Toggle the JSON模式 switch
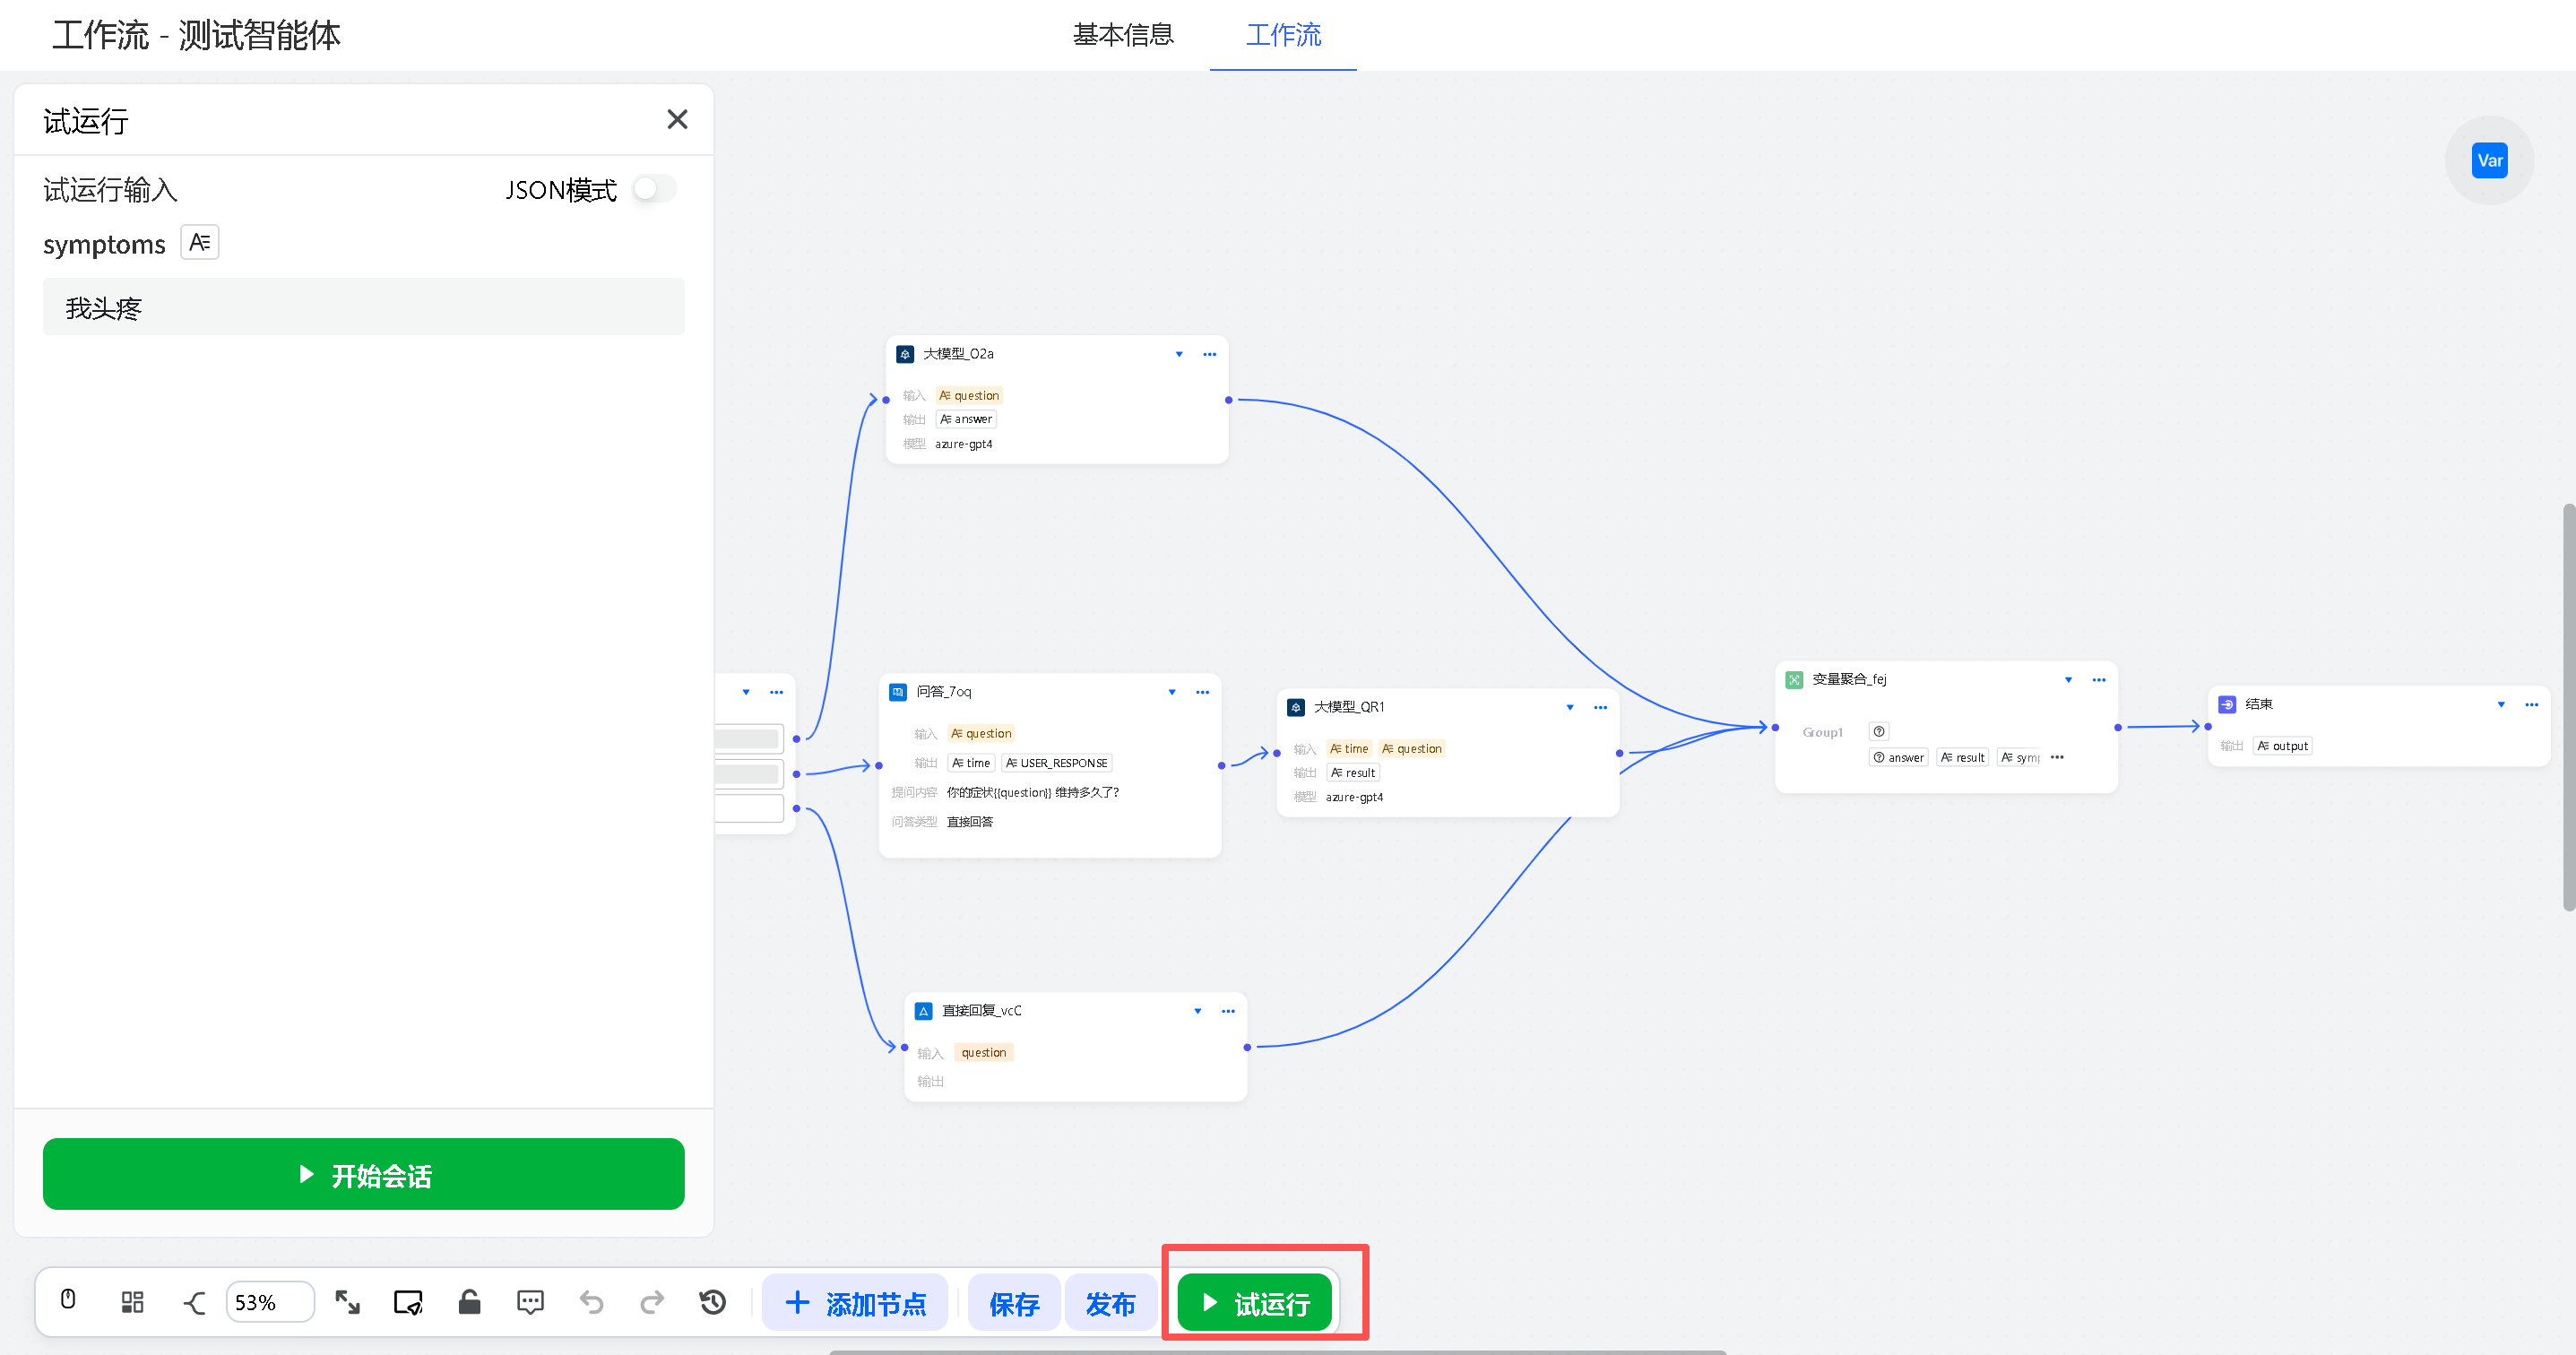The height and width of the screenshot is (1355, 2576). (655, 189)
